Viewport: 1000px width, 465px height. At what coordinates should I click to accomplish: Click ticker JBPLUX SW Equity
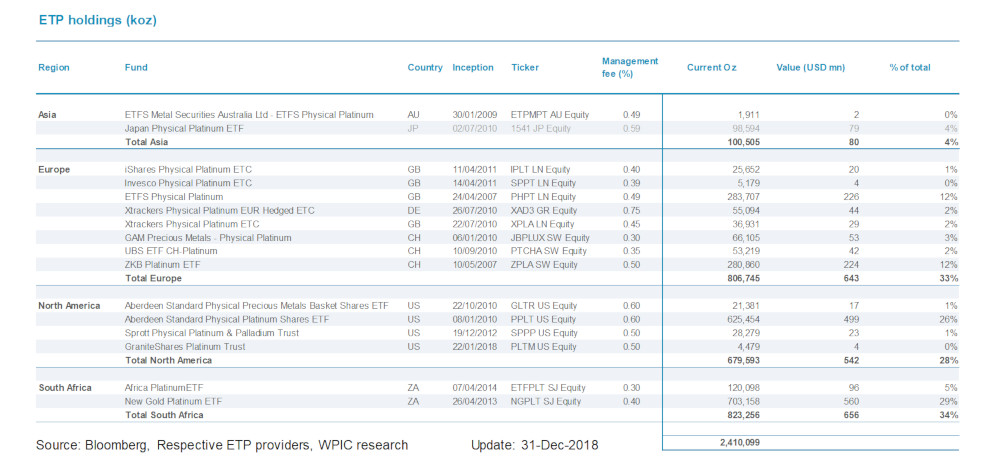pyautogui.click(x=550, y=237)
